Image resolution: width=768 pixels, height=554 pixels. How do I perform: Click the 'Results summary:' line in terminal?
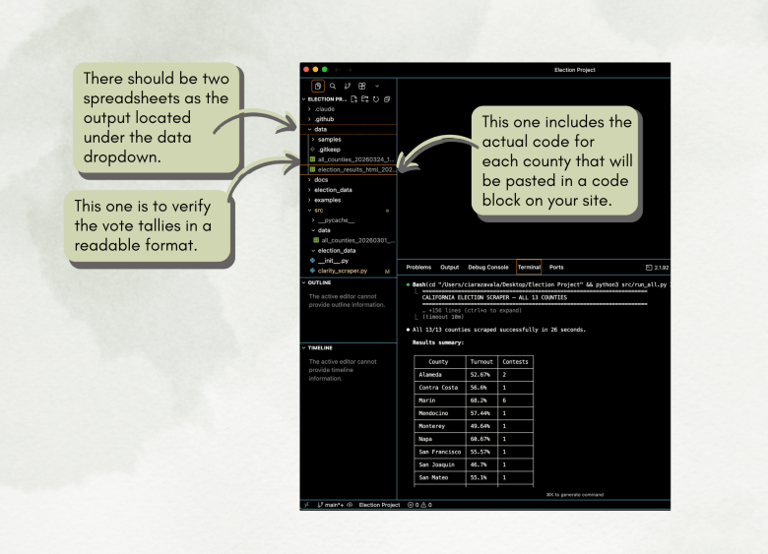[x=438, y=342]
